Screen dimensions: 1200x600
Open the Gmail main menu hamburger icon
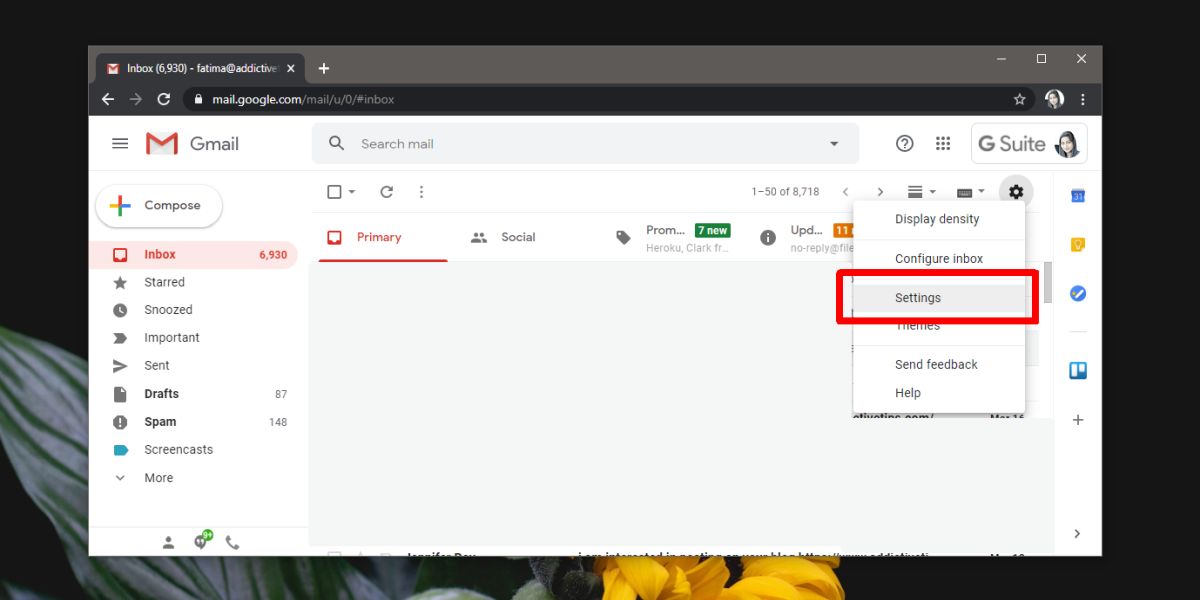coord(120,144)
